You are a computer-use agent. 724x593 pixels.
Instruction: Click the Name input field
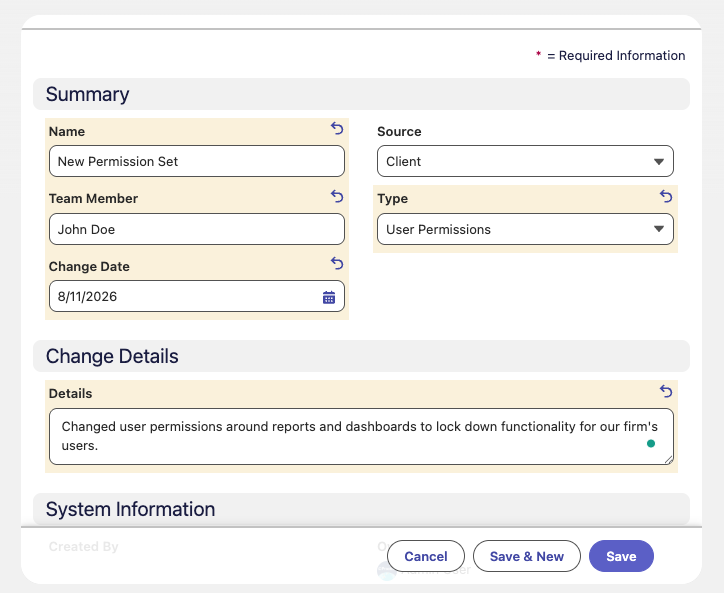(197, 161)
